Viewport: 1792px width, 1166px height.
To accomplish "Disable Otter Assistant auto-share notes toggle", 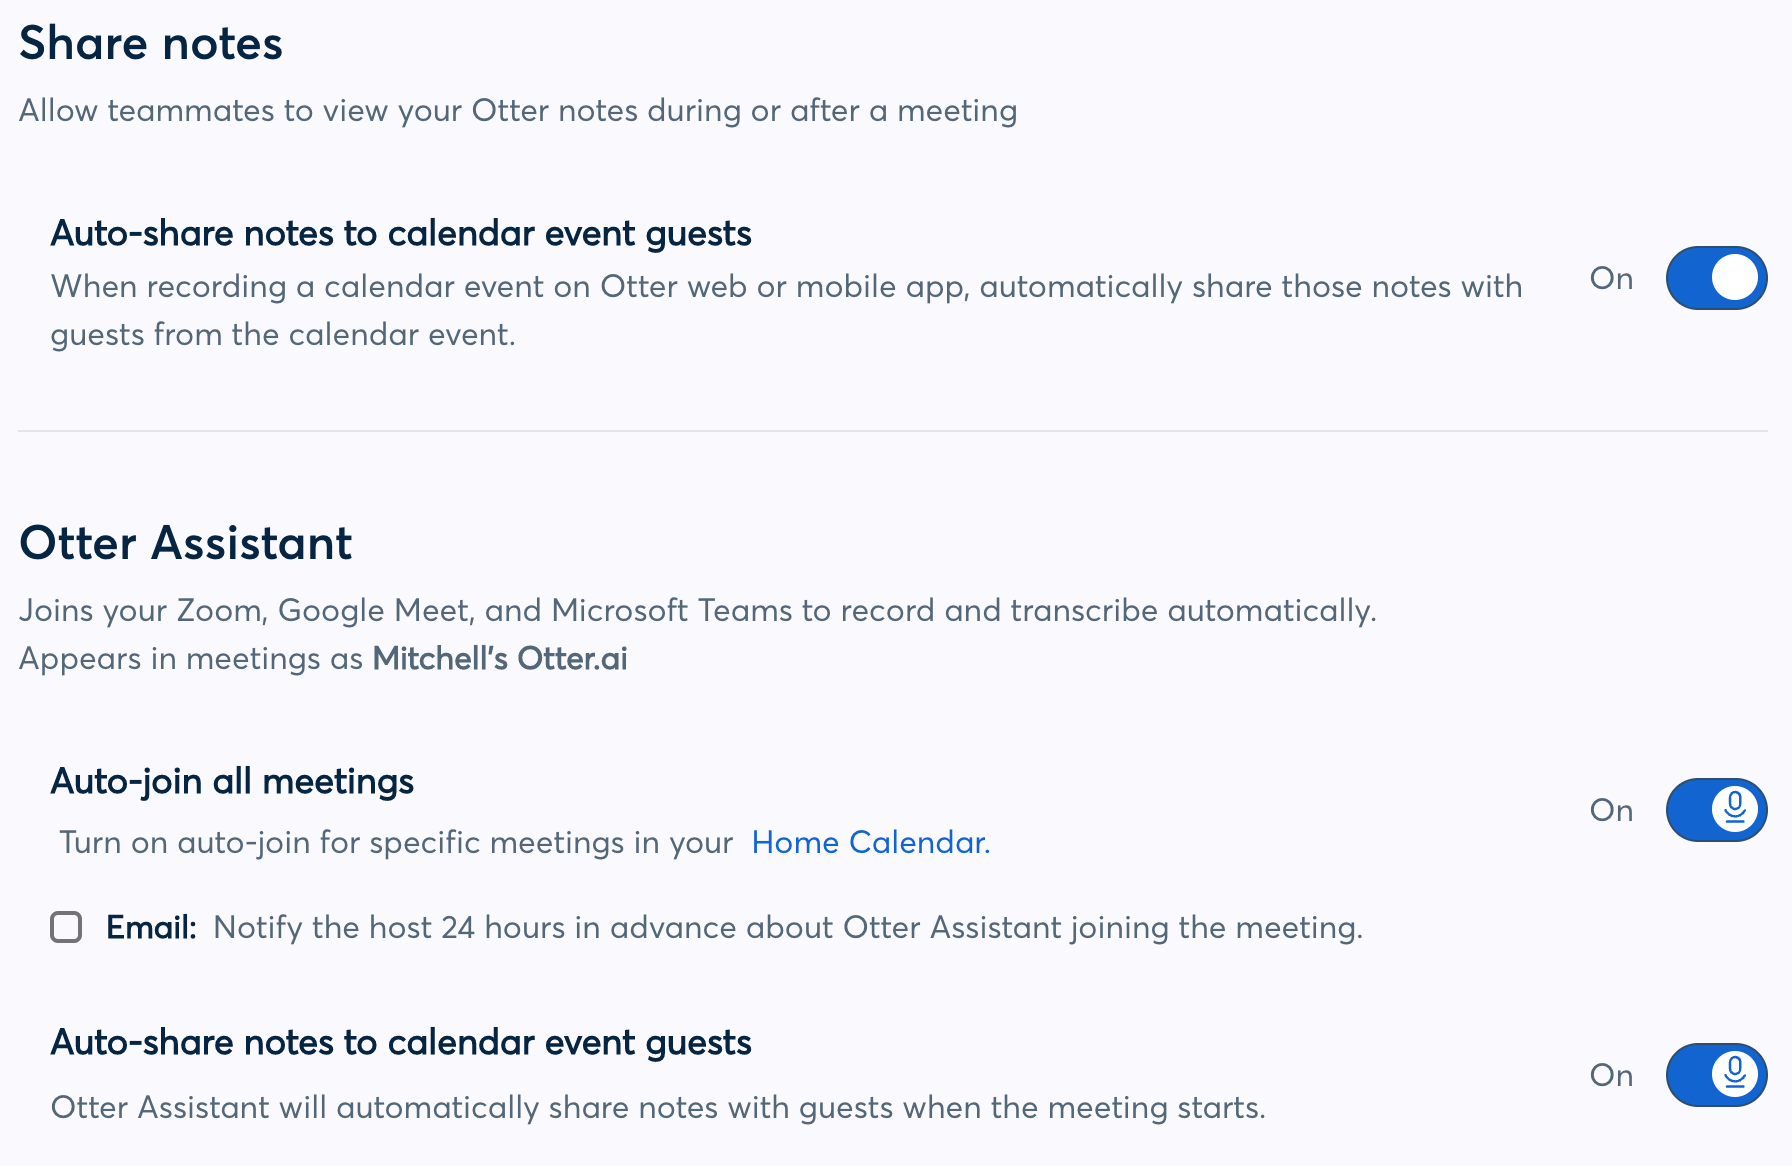I will click(1716, 1075).
